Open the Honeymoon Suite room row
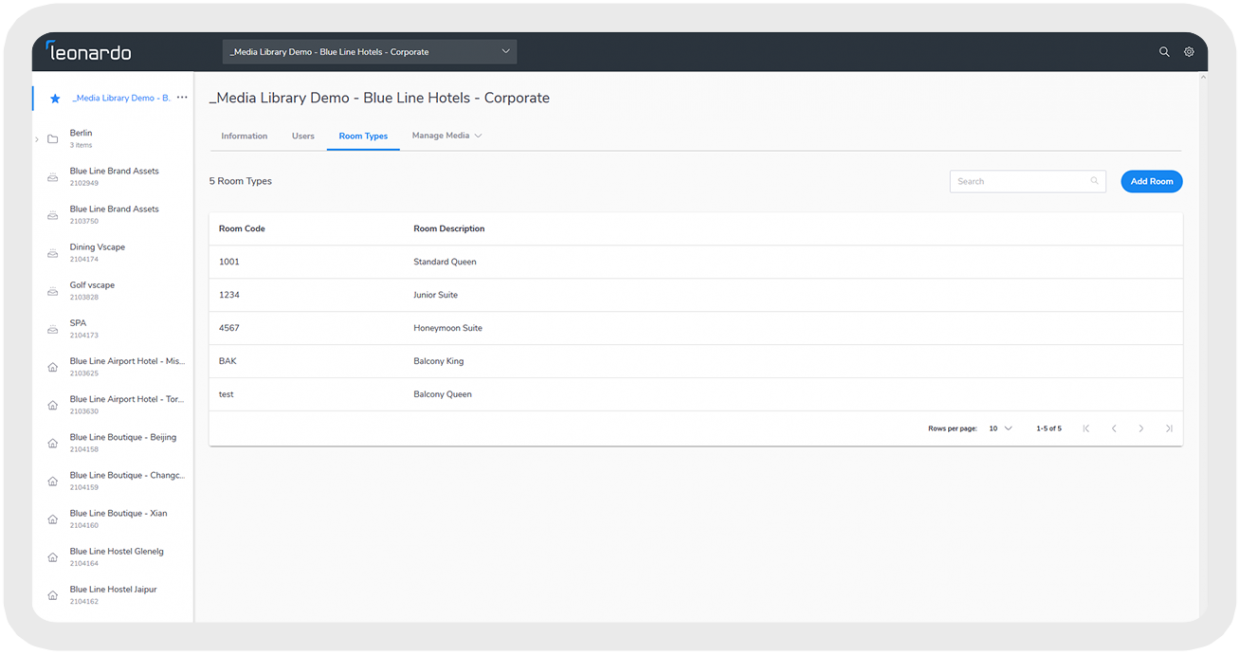Screen dimensions: 1240x655 click(447, 328)
